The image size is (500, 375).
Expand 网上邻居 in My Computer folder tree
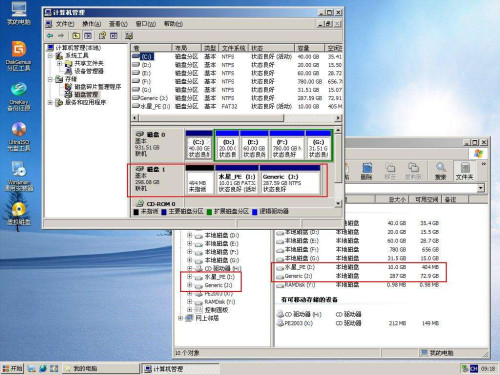(180, 318)
